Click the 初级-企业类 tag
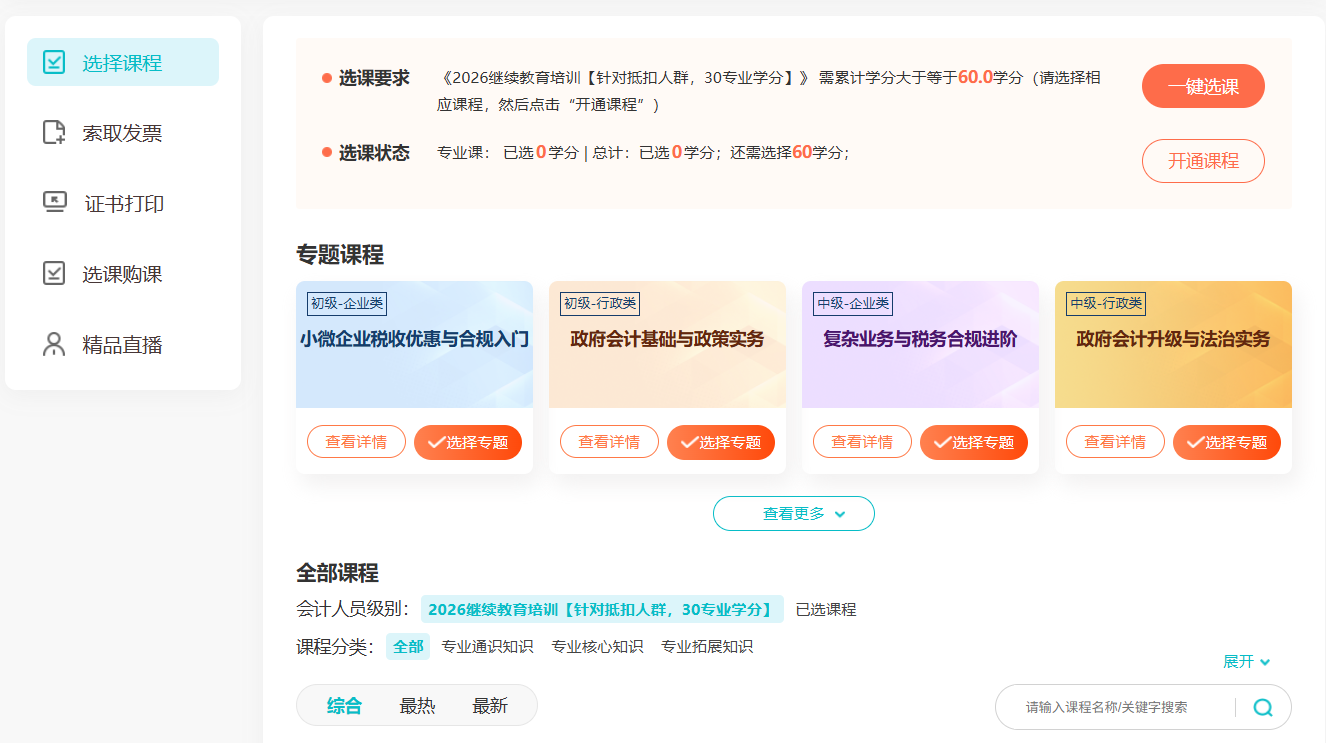 pyautogui.click(x=347, y=304)
